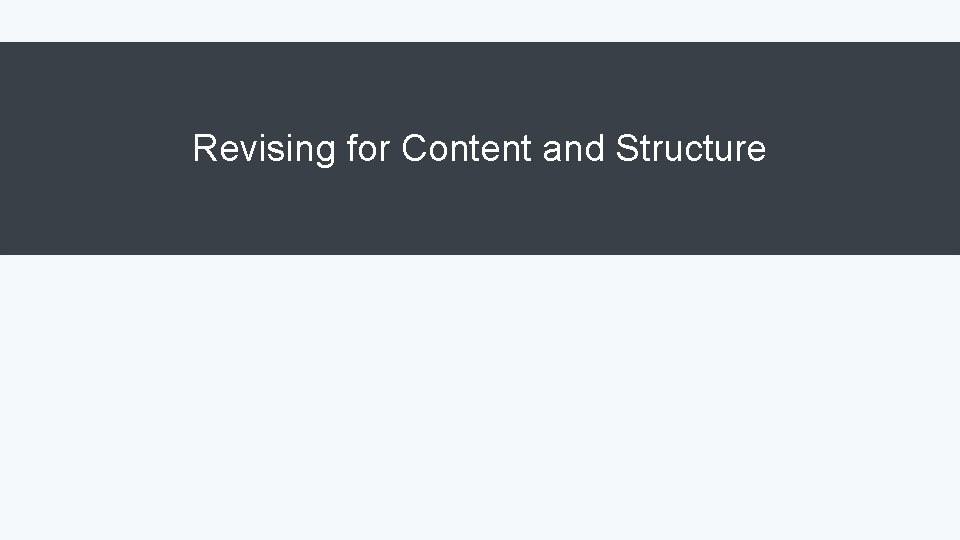Screen dimensions: 960x540
Task: Click the word "for" in the title
Action: pyautogui.click(x=369, y=149)
